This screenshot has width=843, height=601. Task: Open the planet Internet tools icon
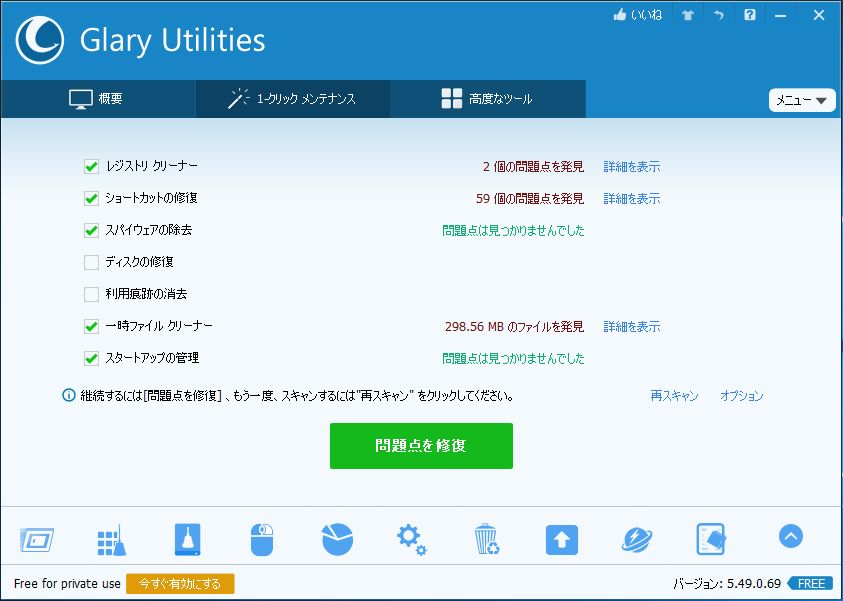(x=636, y=537)
